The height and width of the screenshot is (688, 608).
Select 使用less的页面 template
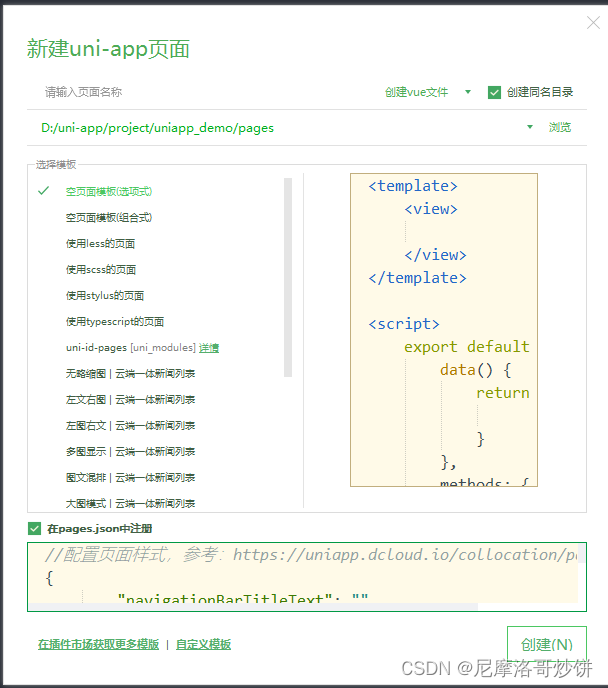(100, 244)
